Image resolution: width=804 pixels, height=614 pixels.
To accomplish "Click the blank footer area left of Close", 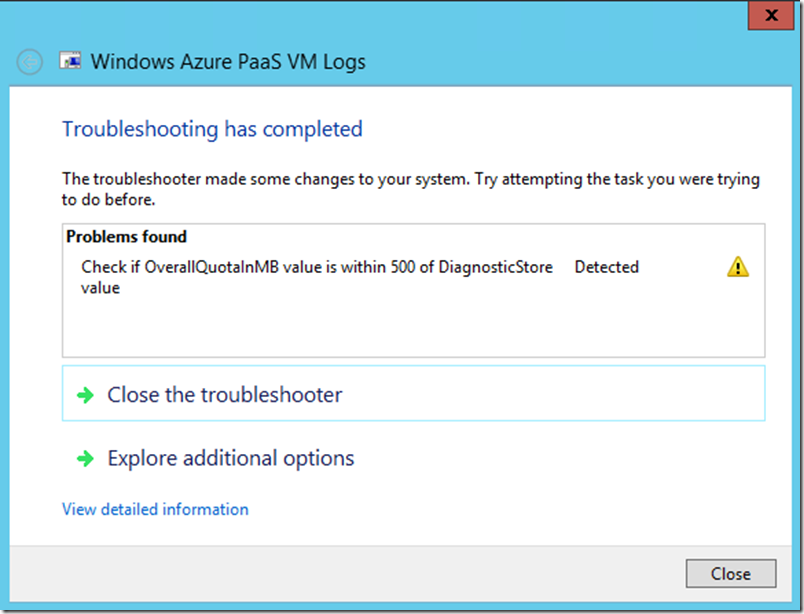I will click(x=350, y=573).
